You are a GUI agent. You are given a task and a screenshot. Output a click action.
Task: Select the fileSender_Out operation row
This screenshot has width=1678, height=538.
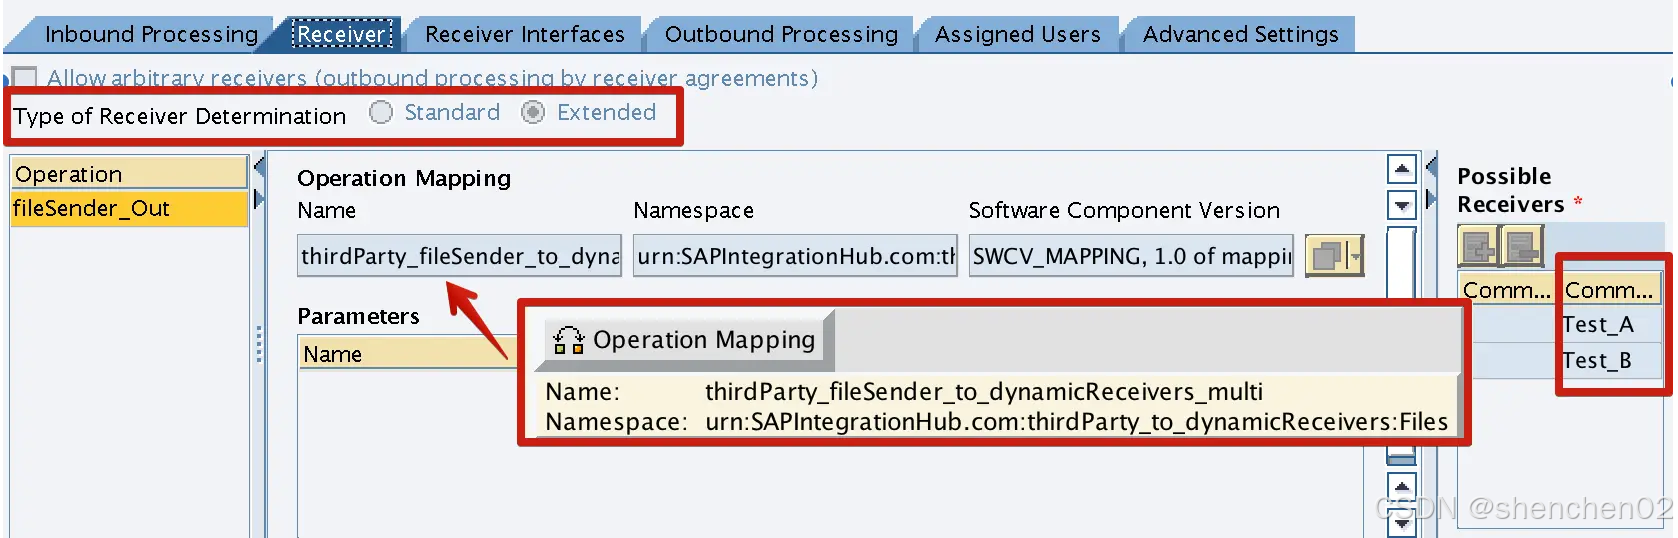click(x=129, y=208)
